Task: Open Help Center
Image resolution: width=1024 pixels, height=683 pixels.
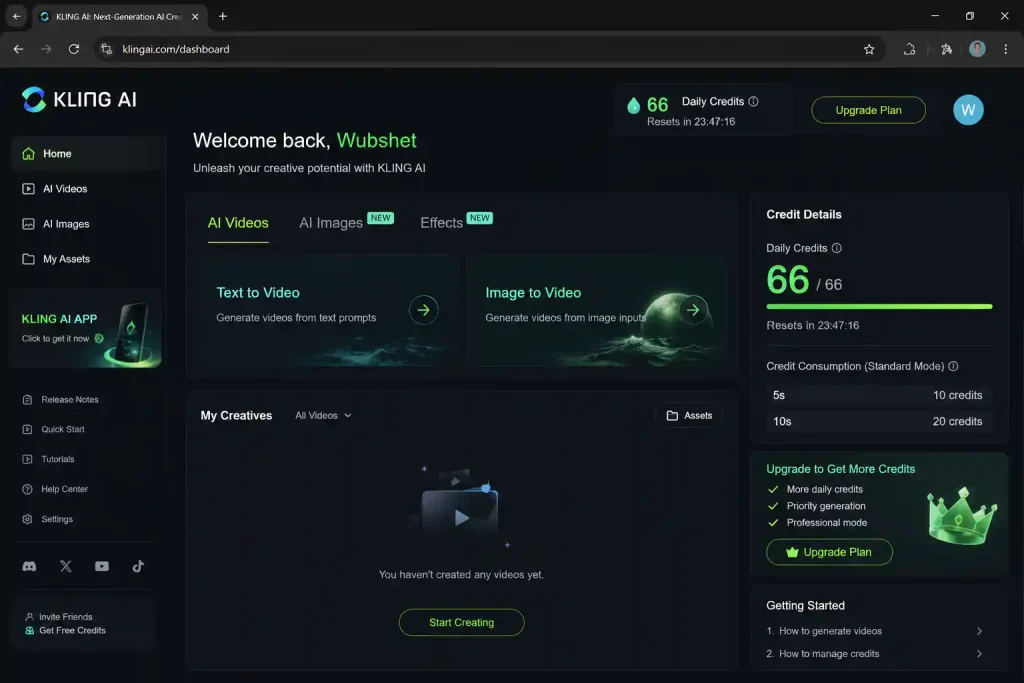Action: coord(56,489)
